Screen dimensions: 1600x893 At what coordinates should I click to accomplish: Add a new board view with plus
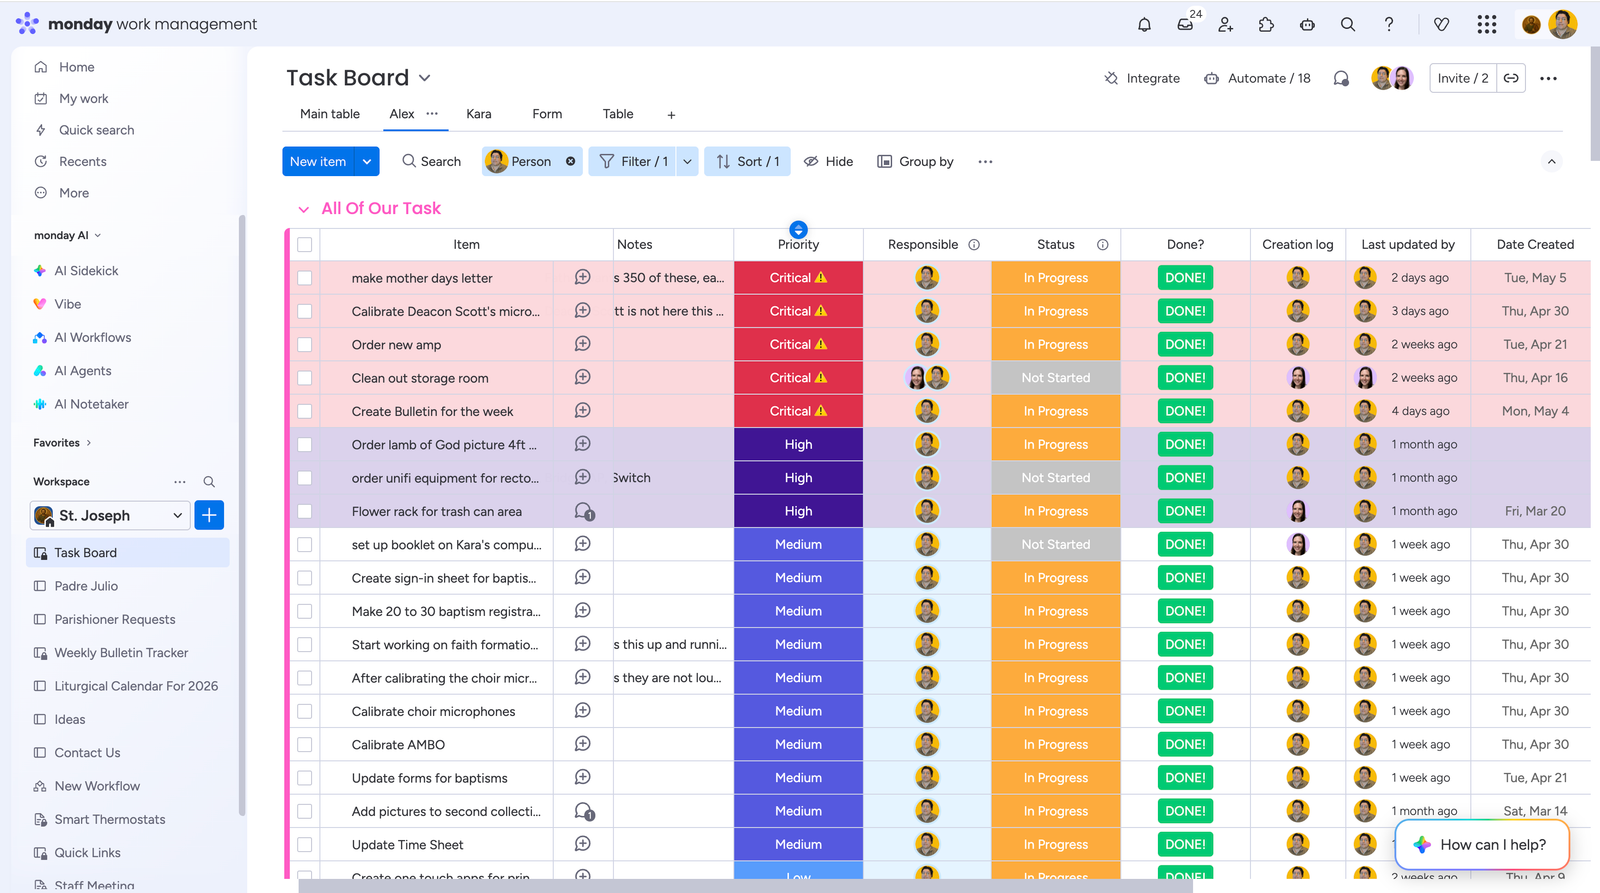[671, 115]
